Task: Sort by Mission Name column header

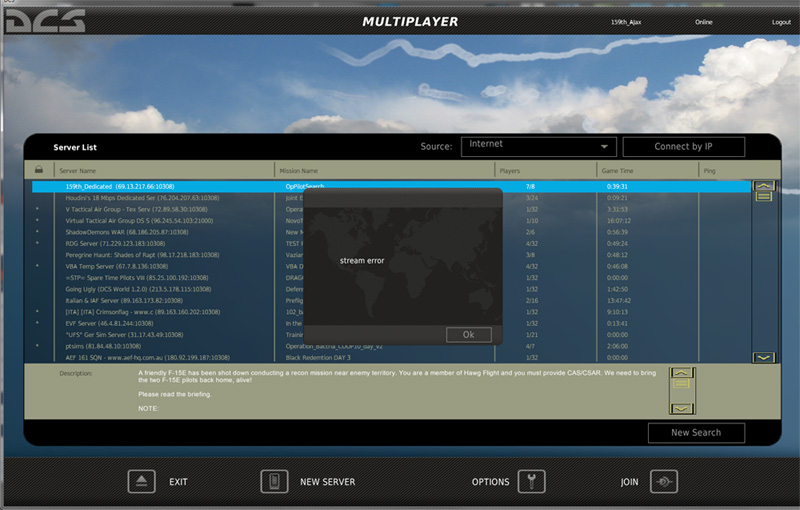Action: click(298, 171)
